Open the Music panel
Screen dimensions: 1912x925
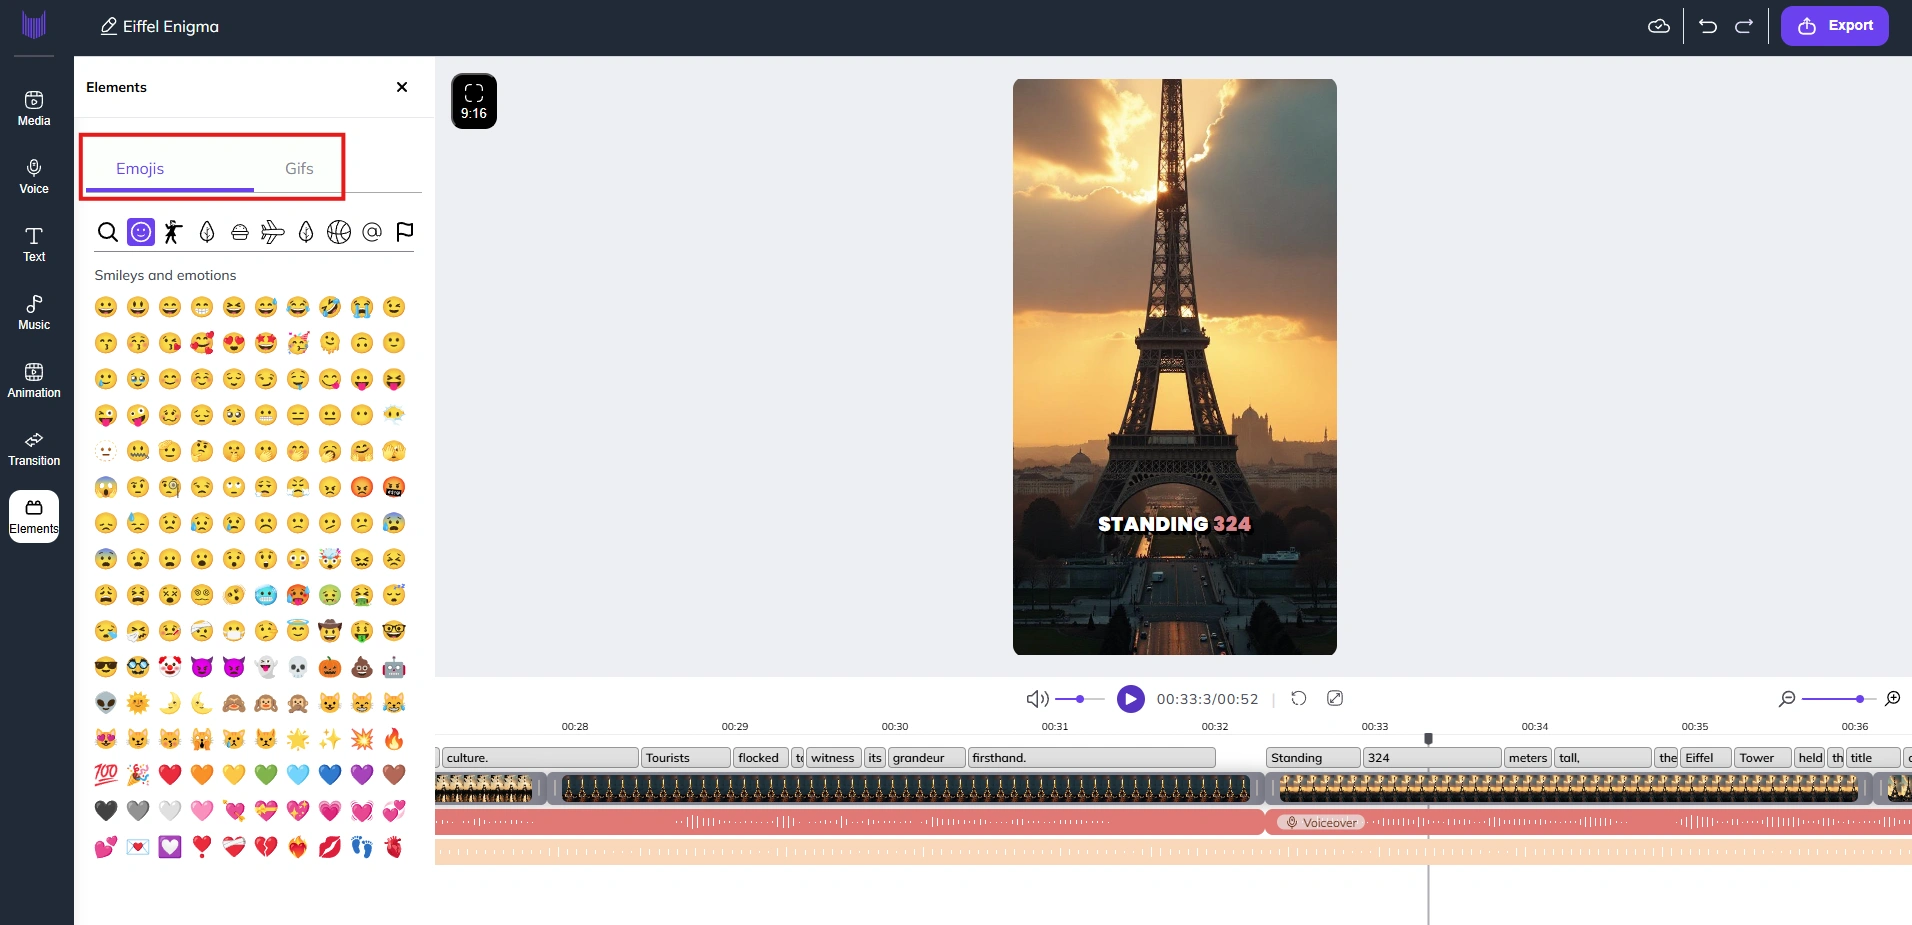pyautogui.click(x=34, y=312)
